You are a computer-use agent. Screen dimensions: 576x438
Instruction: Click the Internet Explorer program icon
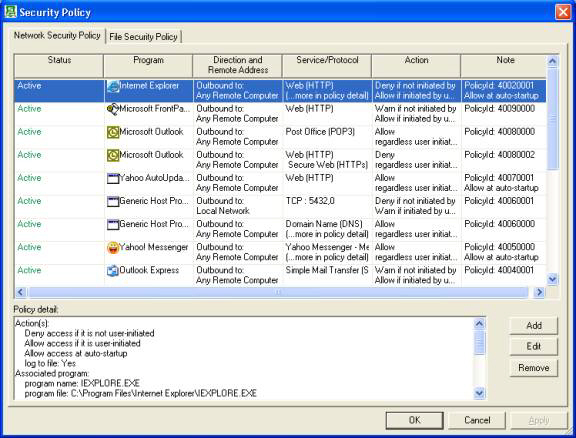(x=113, y=86)
